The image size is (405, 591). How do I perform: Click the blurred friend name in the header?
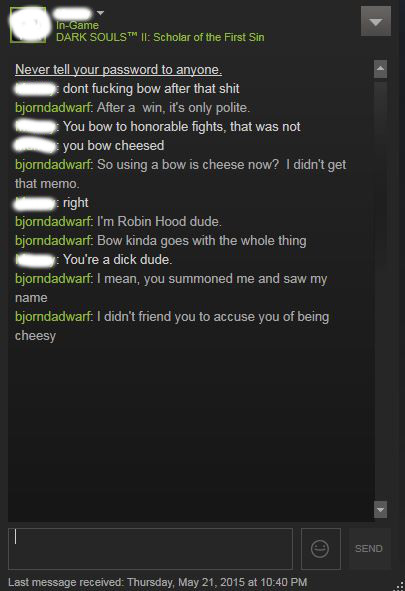tap(73, 14)
